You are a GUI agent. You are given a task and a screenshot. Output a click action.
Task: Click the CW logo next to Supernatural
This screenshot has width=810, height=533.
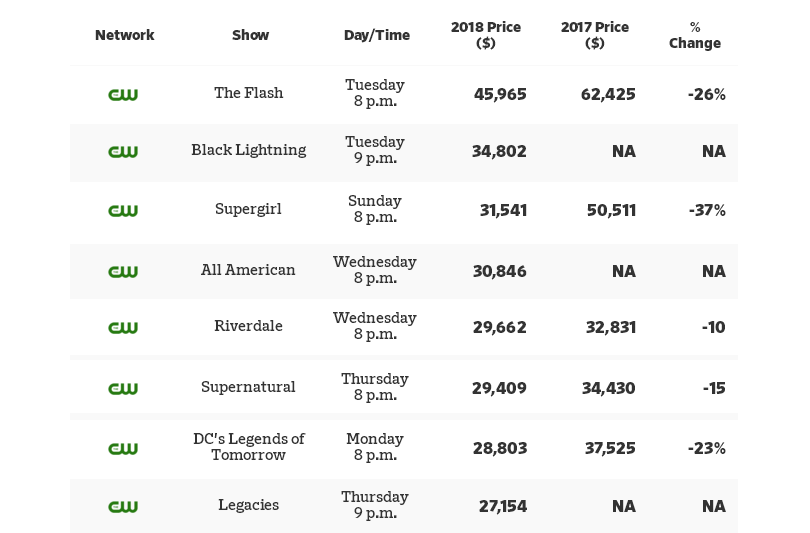pyautogui.click(x=123, y=388)
